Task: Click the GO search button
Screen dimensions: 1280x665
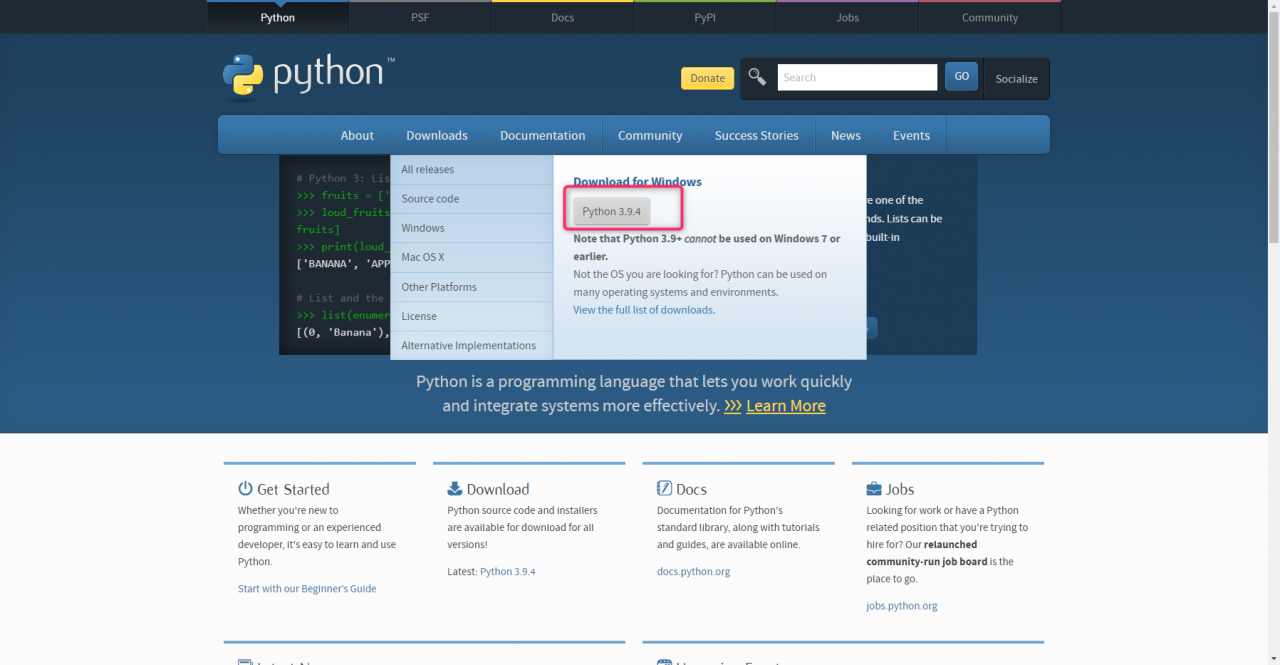Action: (961, 77)
